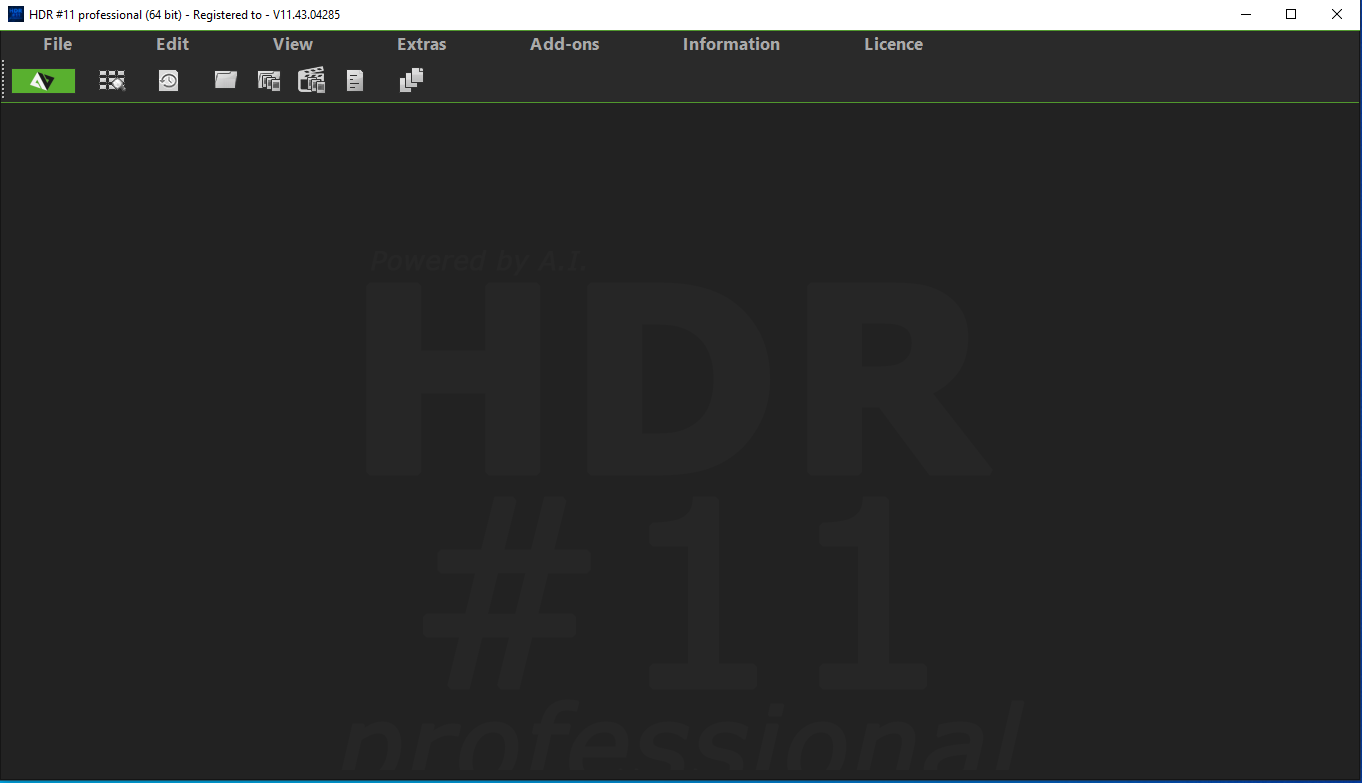Click the folder icon in toolbar

tap(226, 80)
